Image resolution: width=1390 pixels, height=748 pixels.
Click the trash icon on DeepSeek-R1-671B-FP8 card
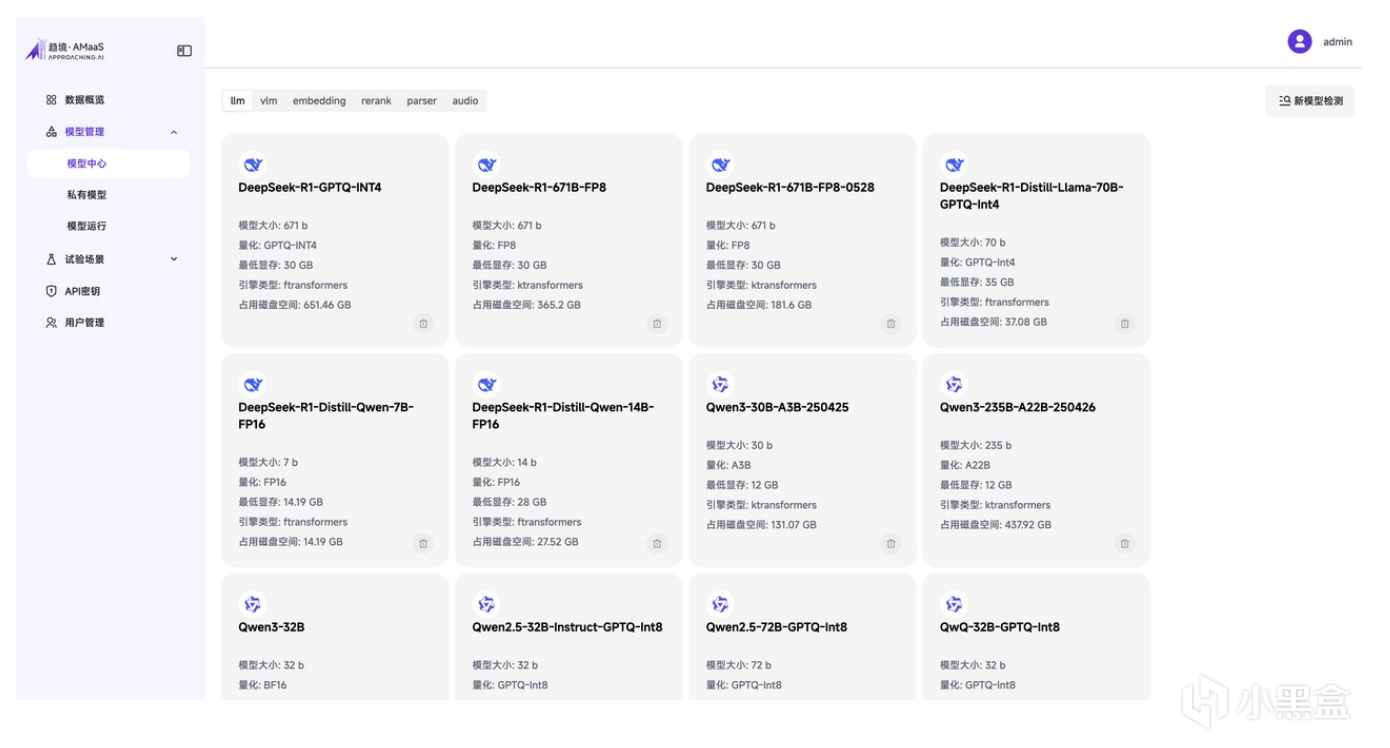tap(657, 324)
